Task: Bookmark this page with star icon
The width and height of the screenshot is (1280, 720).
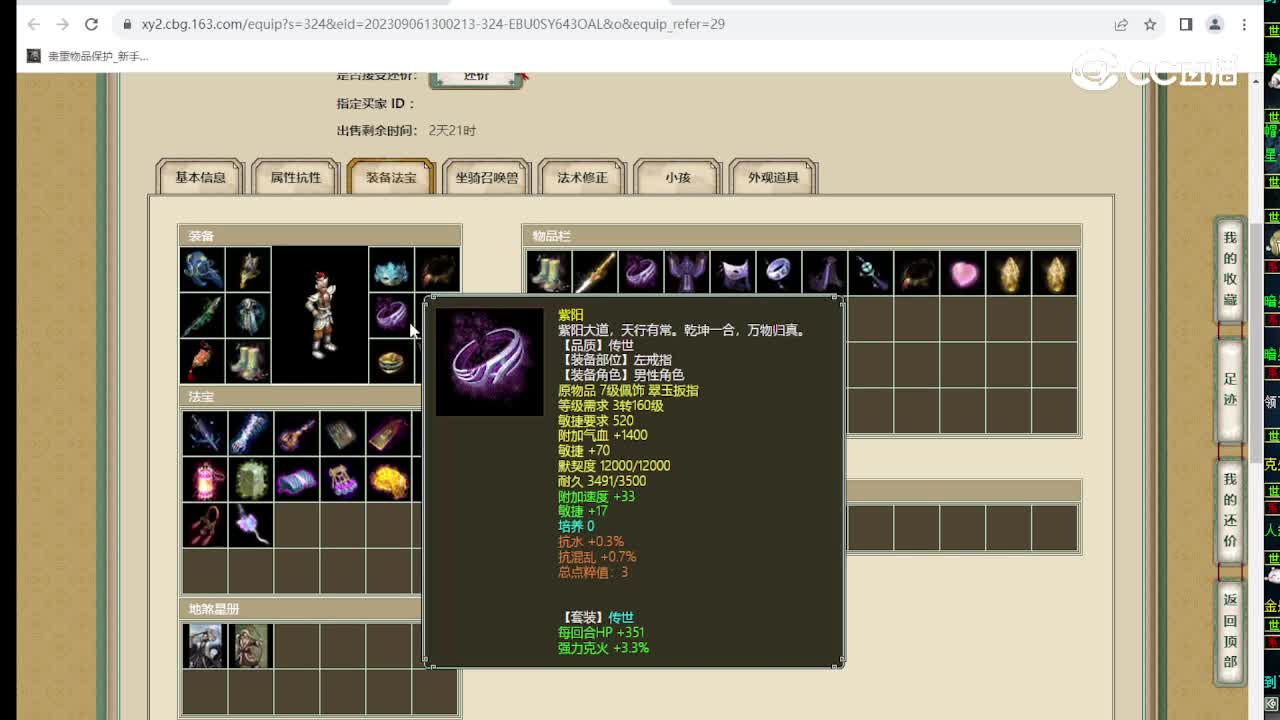Action: coord(1150,24)
